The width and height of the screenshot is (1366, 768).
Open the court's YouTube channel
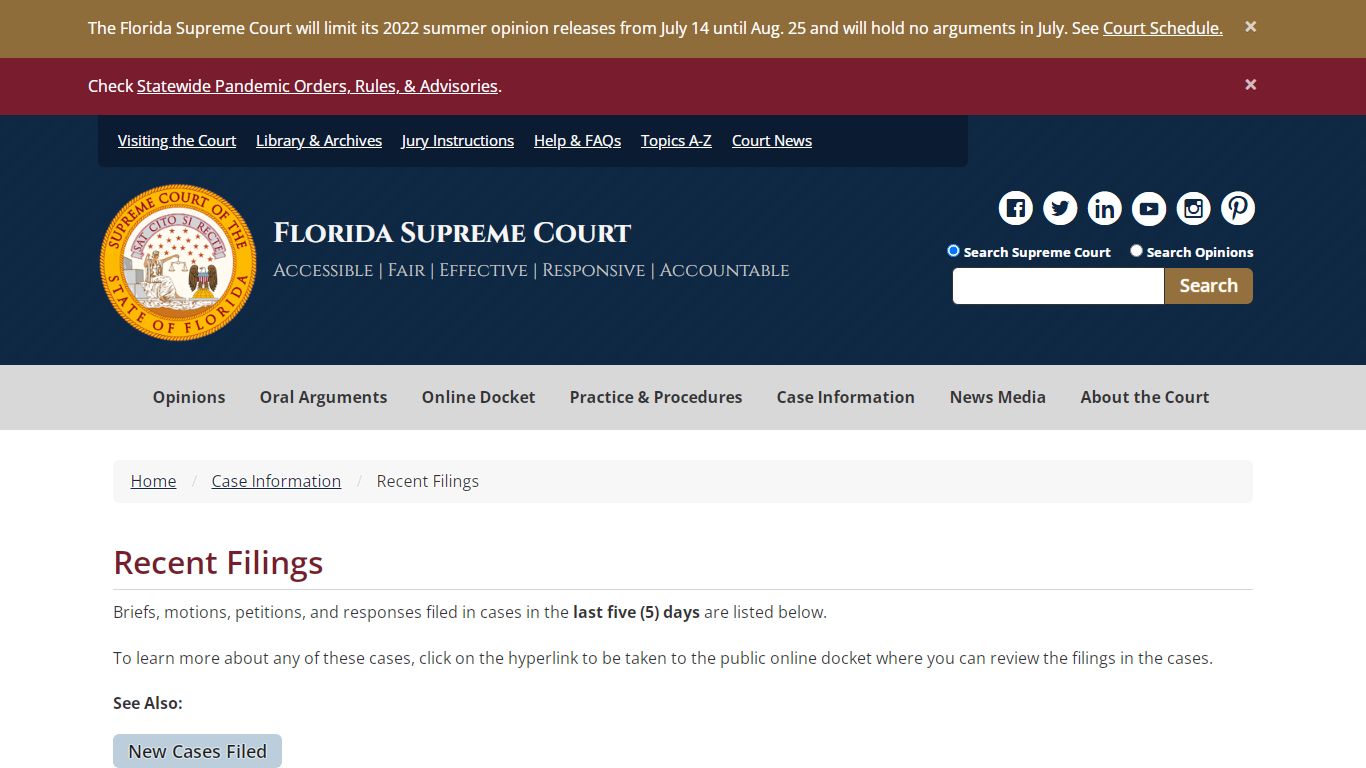pos(1149,209)
